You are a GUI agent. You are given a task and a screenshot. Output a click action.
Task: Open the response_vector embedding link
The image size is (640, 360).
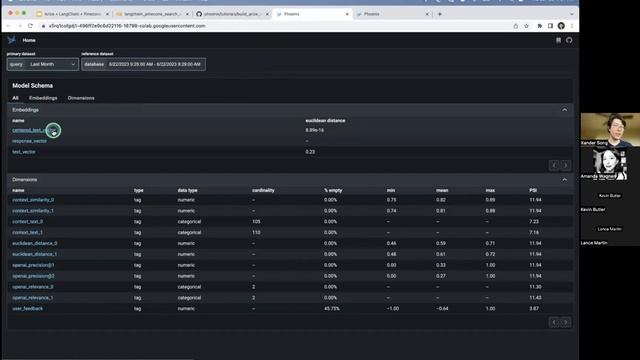[x=29, y=141]
